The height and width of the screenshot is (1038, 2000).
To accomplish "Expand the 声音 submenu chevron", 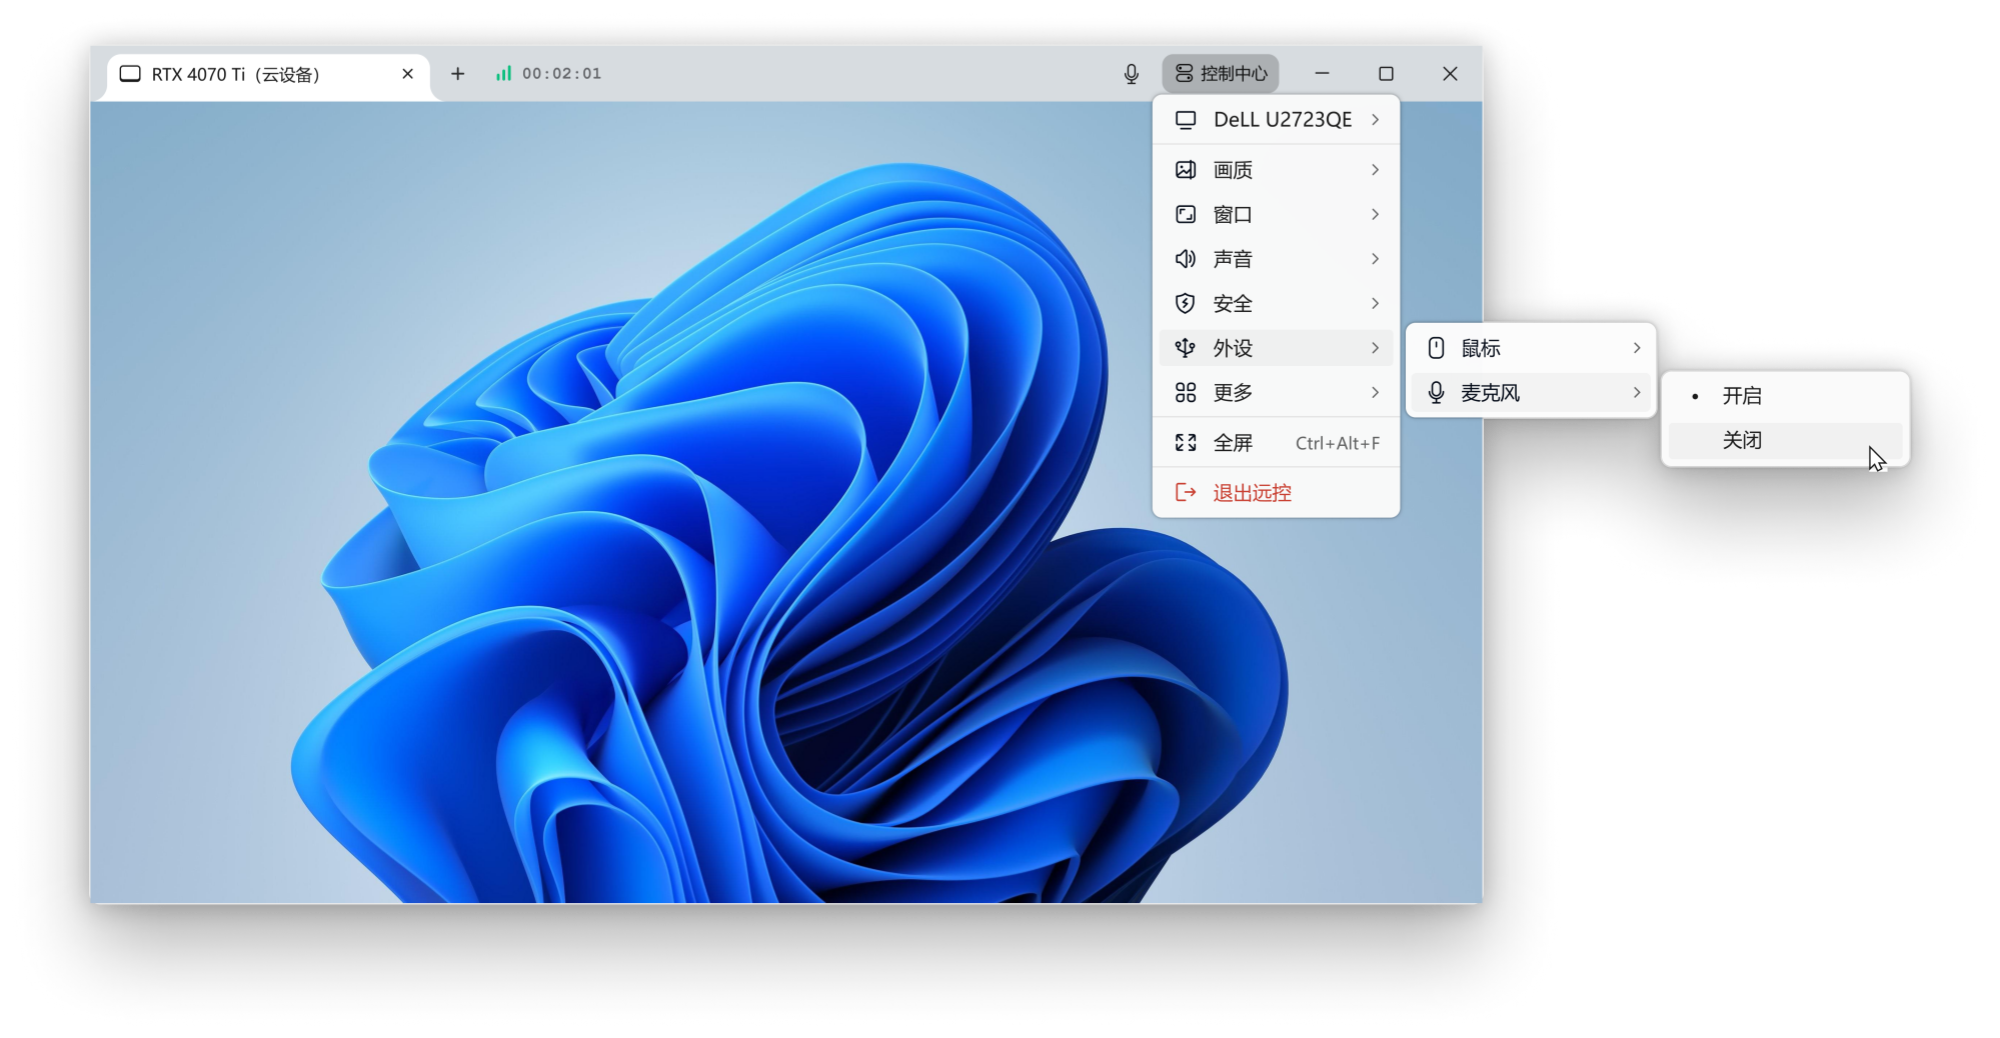I will [1376, 259].
